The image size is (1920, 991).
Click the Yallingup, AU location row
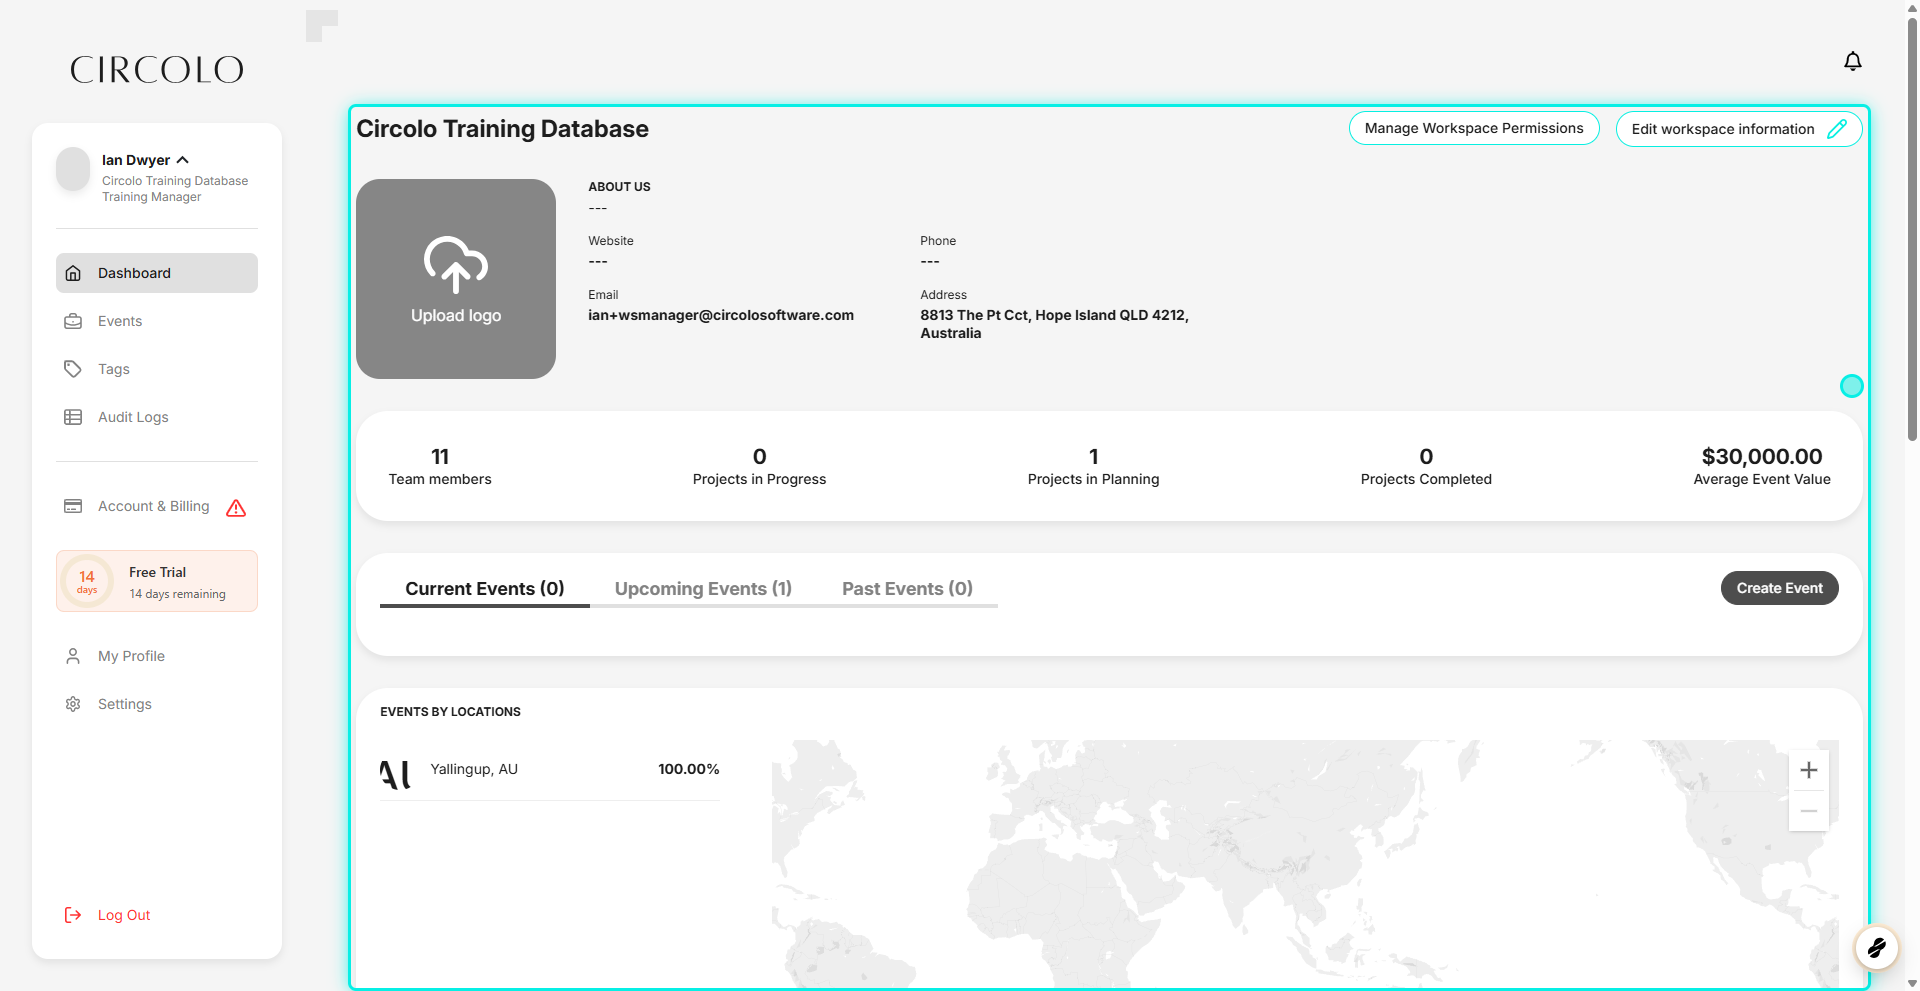click(x=550, y=770)
